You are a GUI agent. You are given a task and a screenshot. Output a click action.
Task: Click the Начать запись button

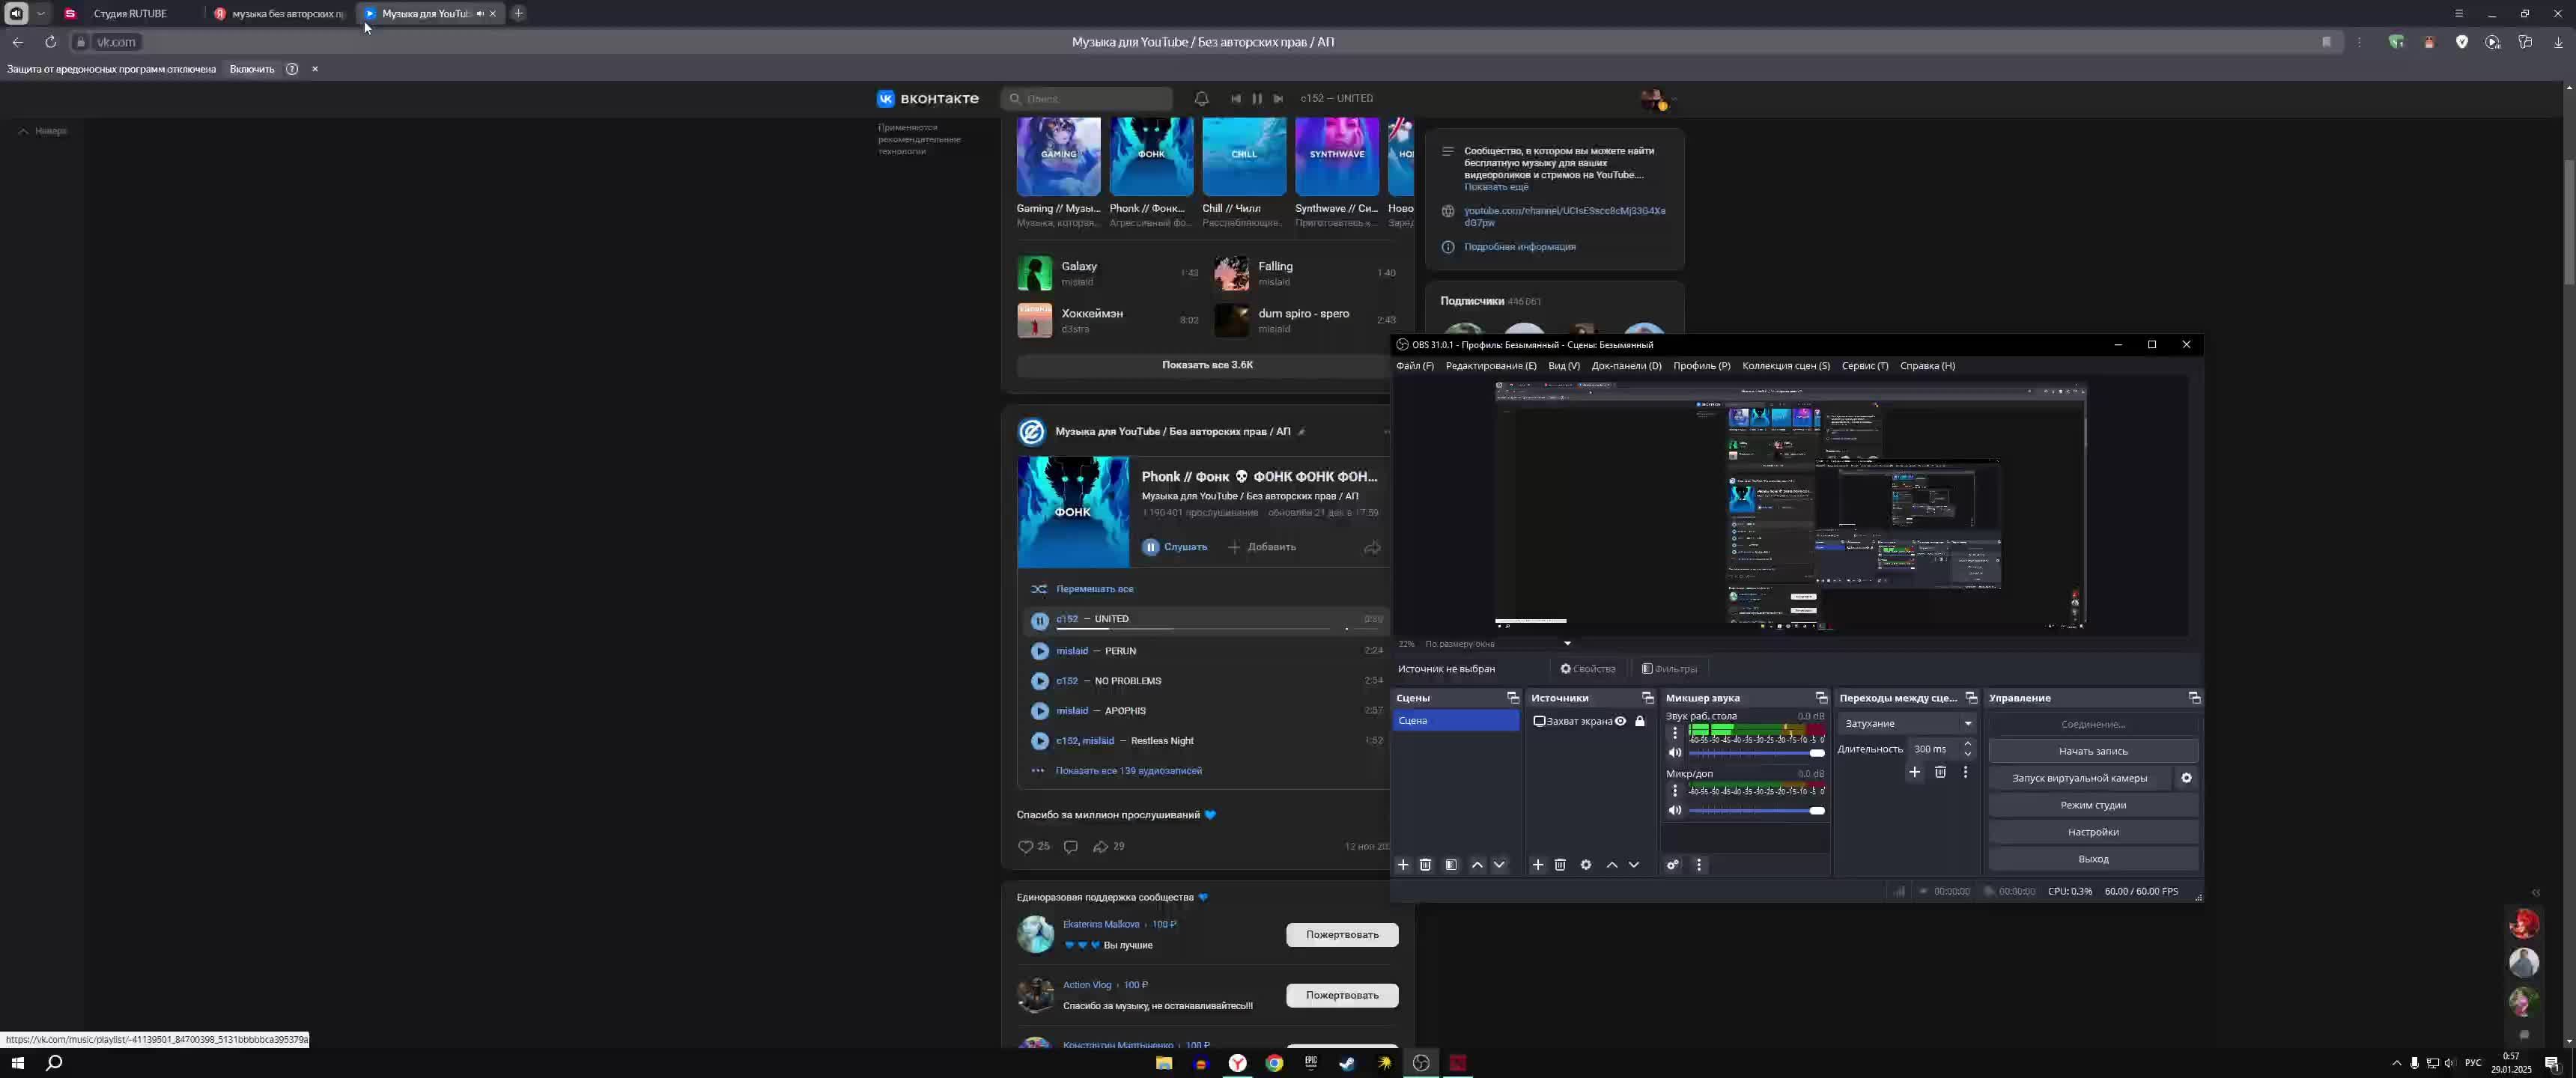tap(2092, 751)
